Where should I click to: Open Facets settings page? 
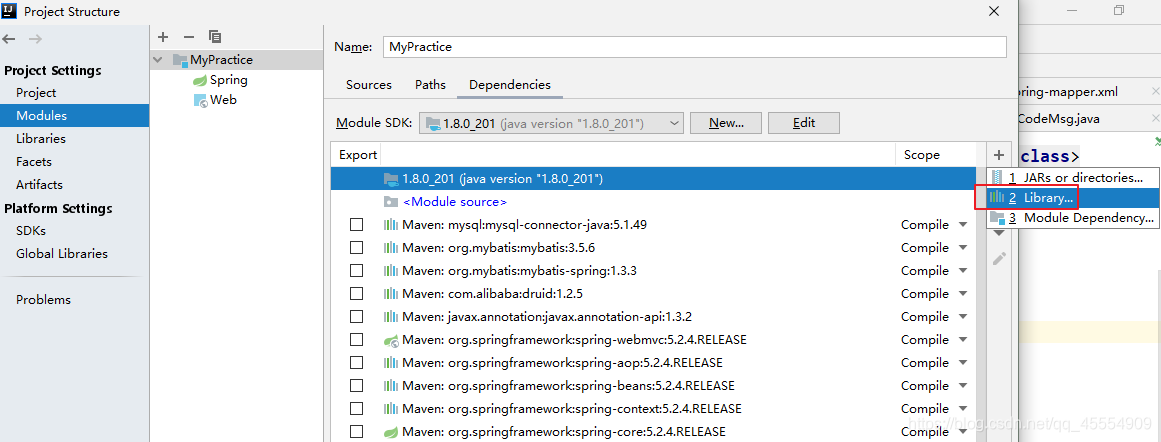pyautogui.click(x=34, y=161)
